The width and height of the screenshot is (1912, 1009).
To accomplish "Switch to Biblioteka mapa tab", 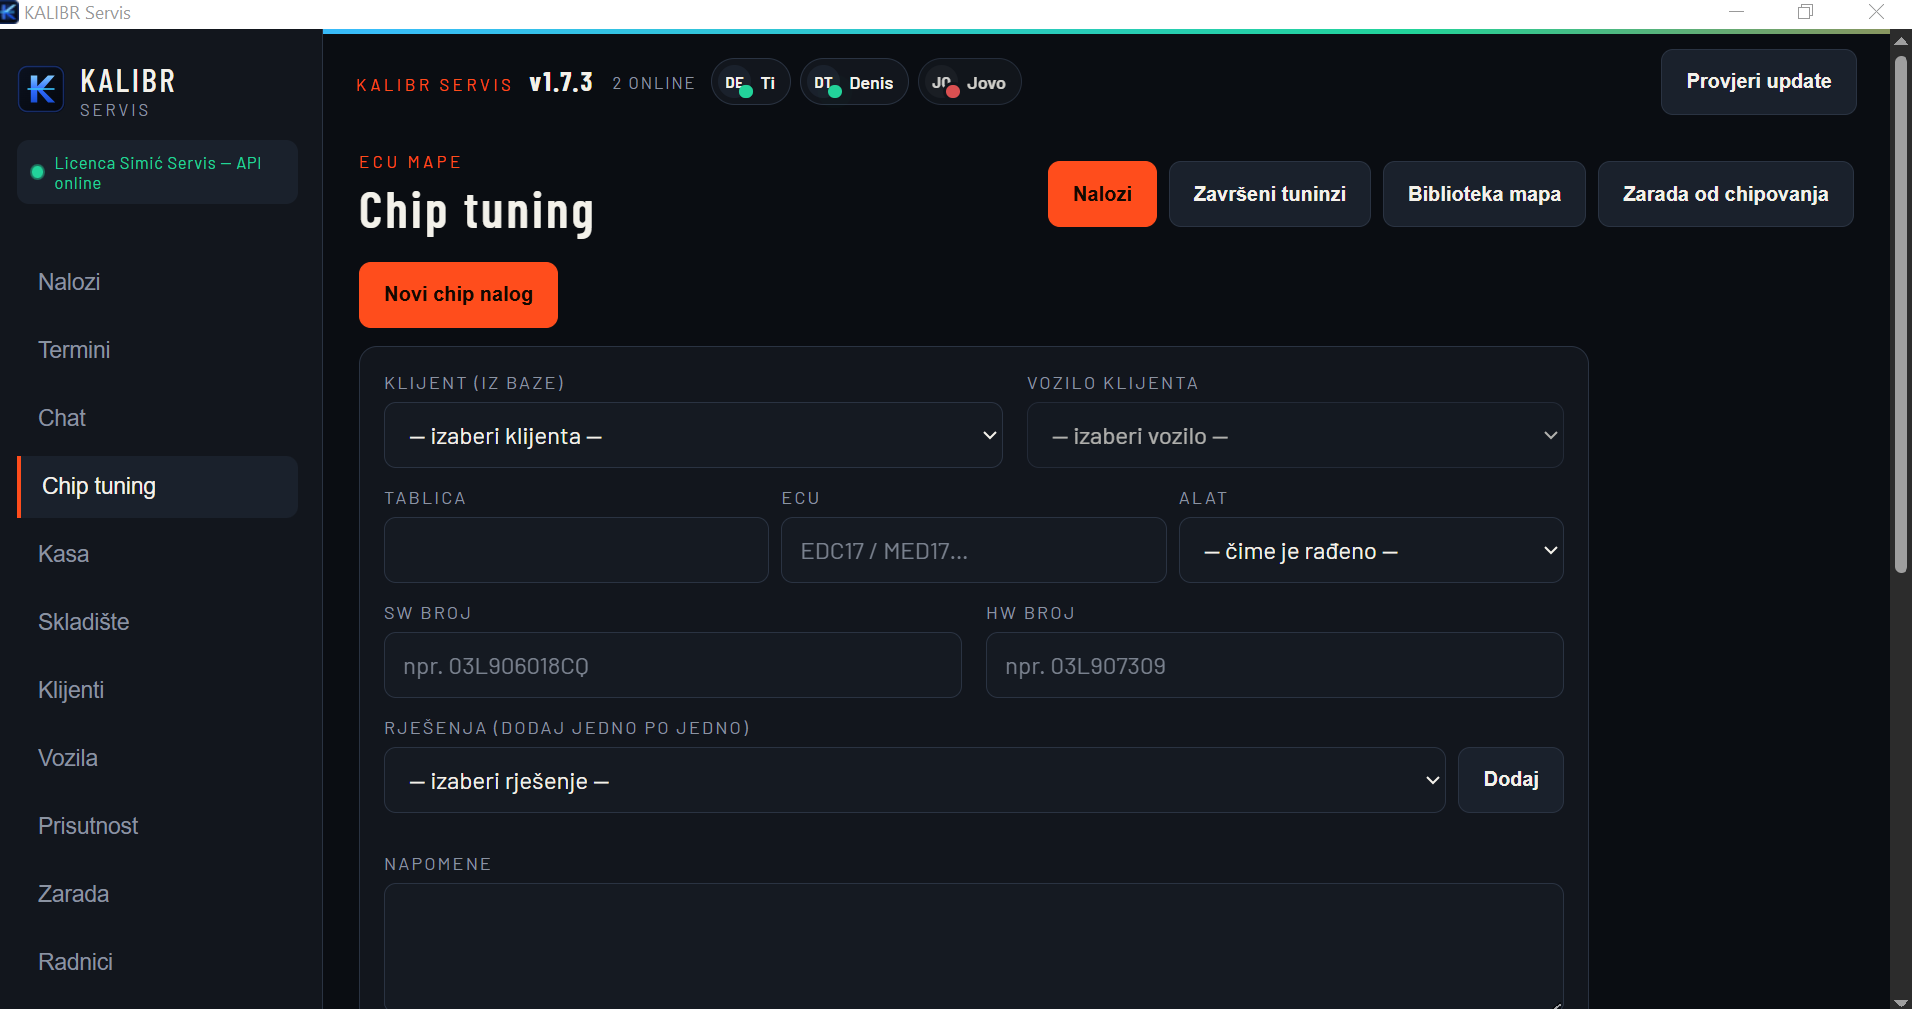I will [1484, 194].
